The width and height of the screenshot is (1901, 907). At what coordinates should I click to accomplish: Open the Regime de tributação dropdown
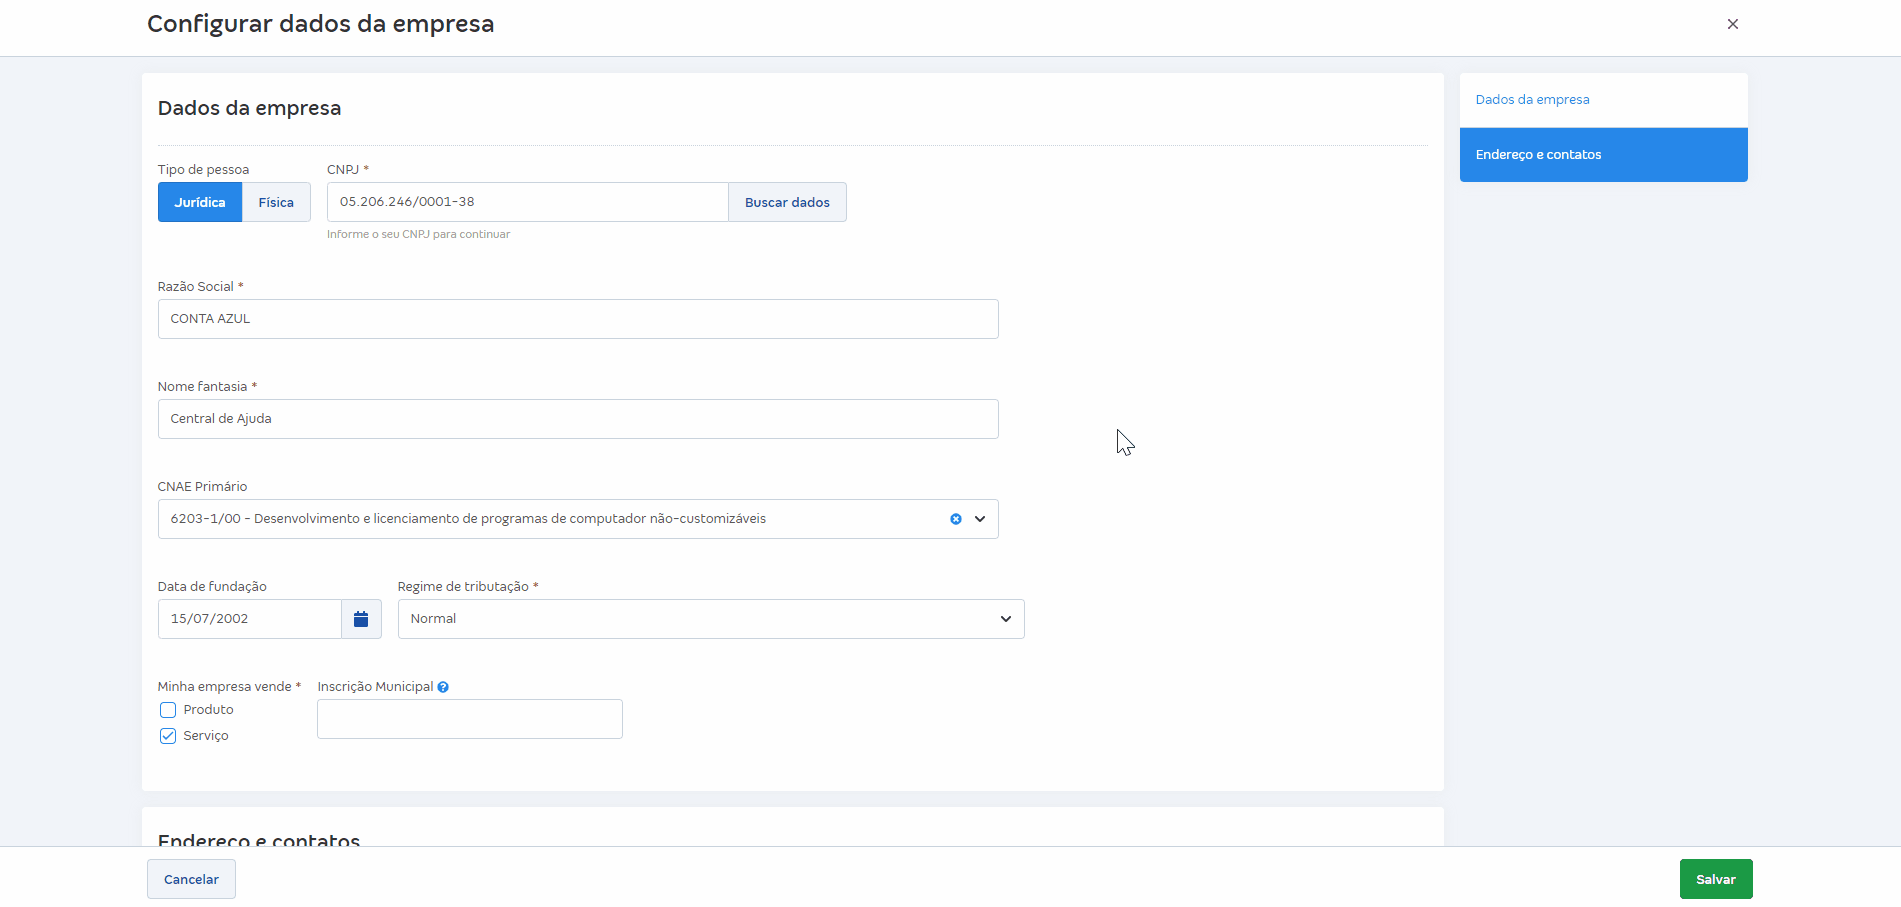[710, 619]
